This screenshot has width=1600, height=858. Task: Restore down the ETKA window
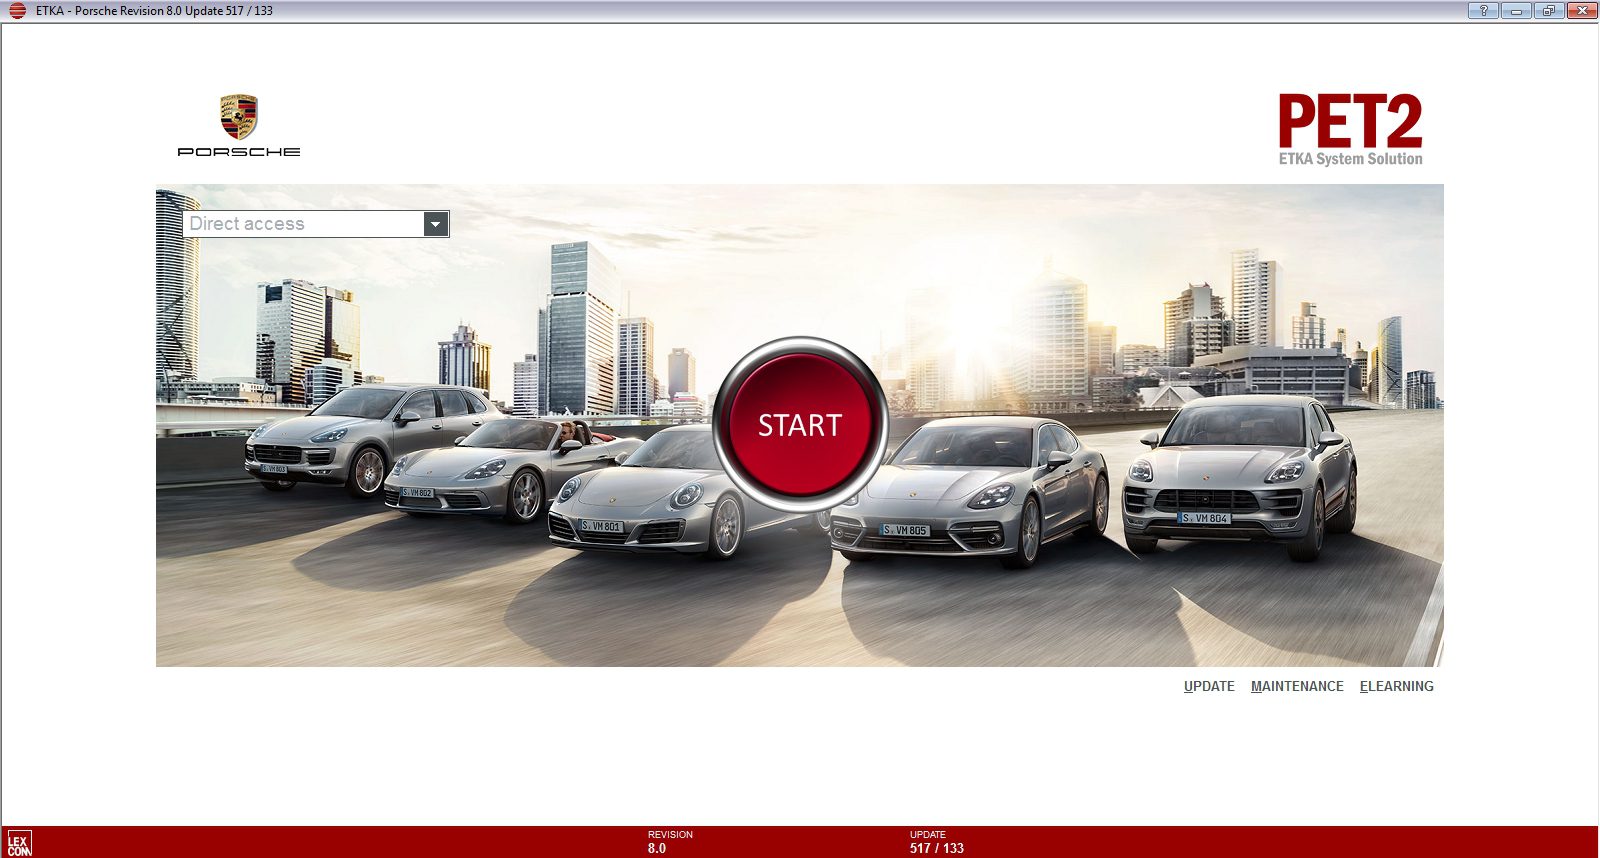[1549, 11]
